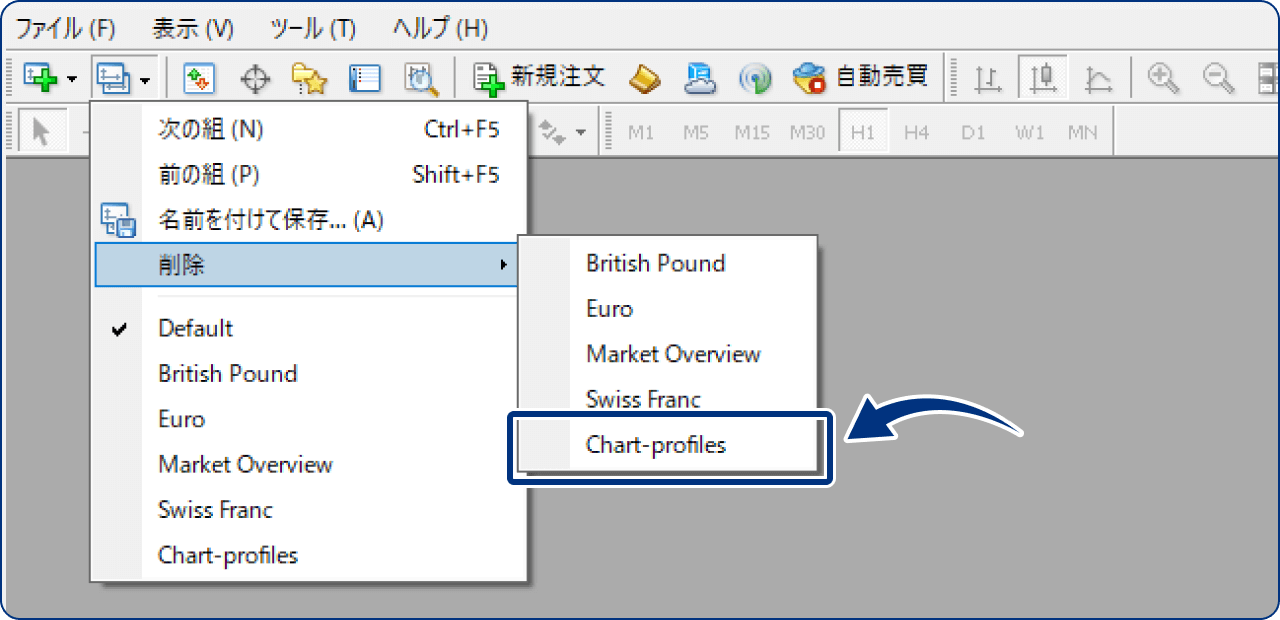Show the Data Window crosshair icon
1280x620 pixels.
[256, 78]
